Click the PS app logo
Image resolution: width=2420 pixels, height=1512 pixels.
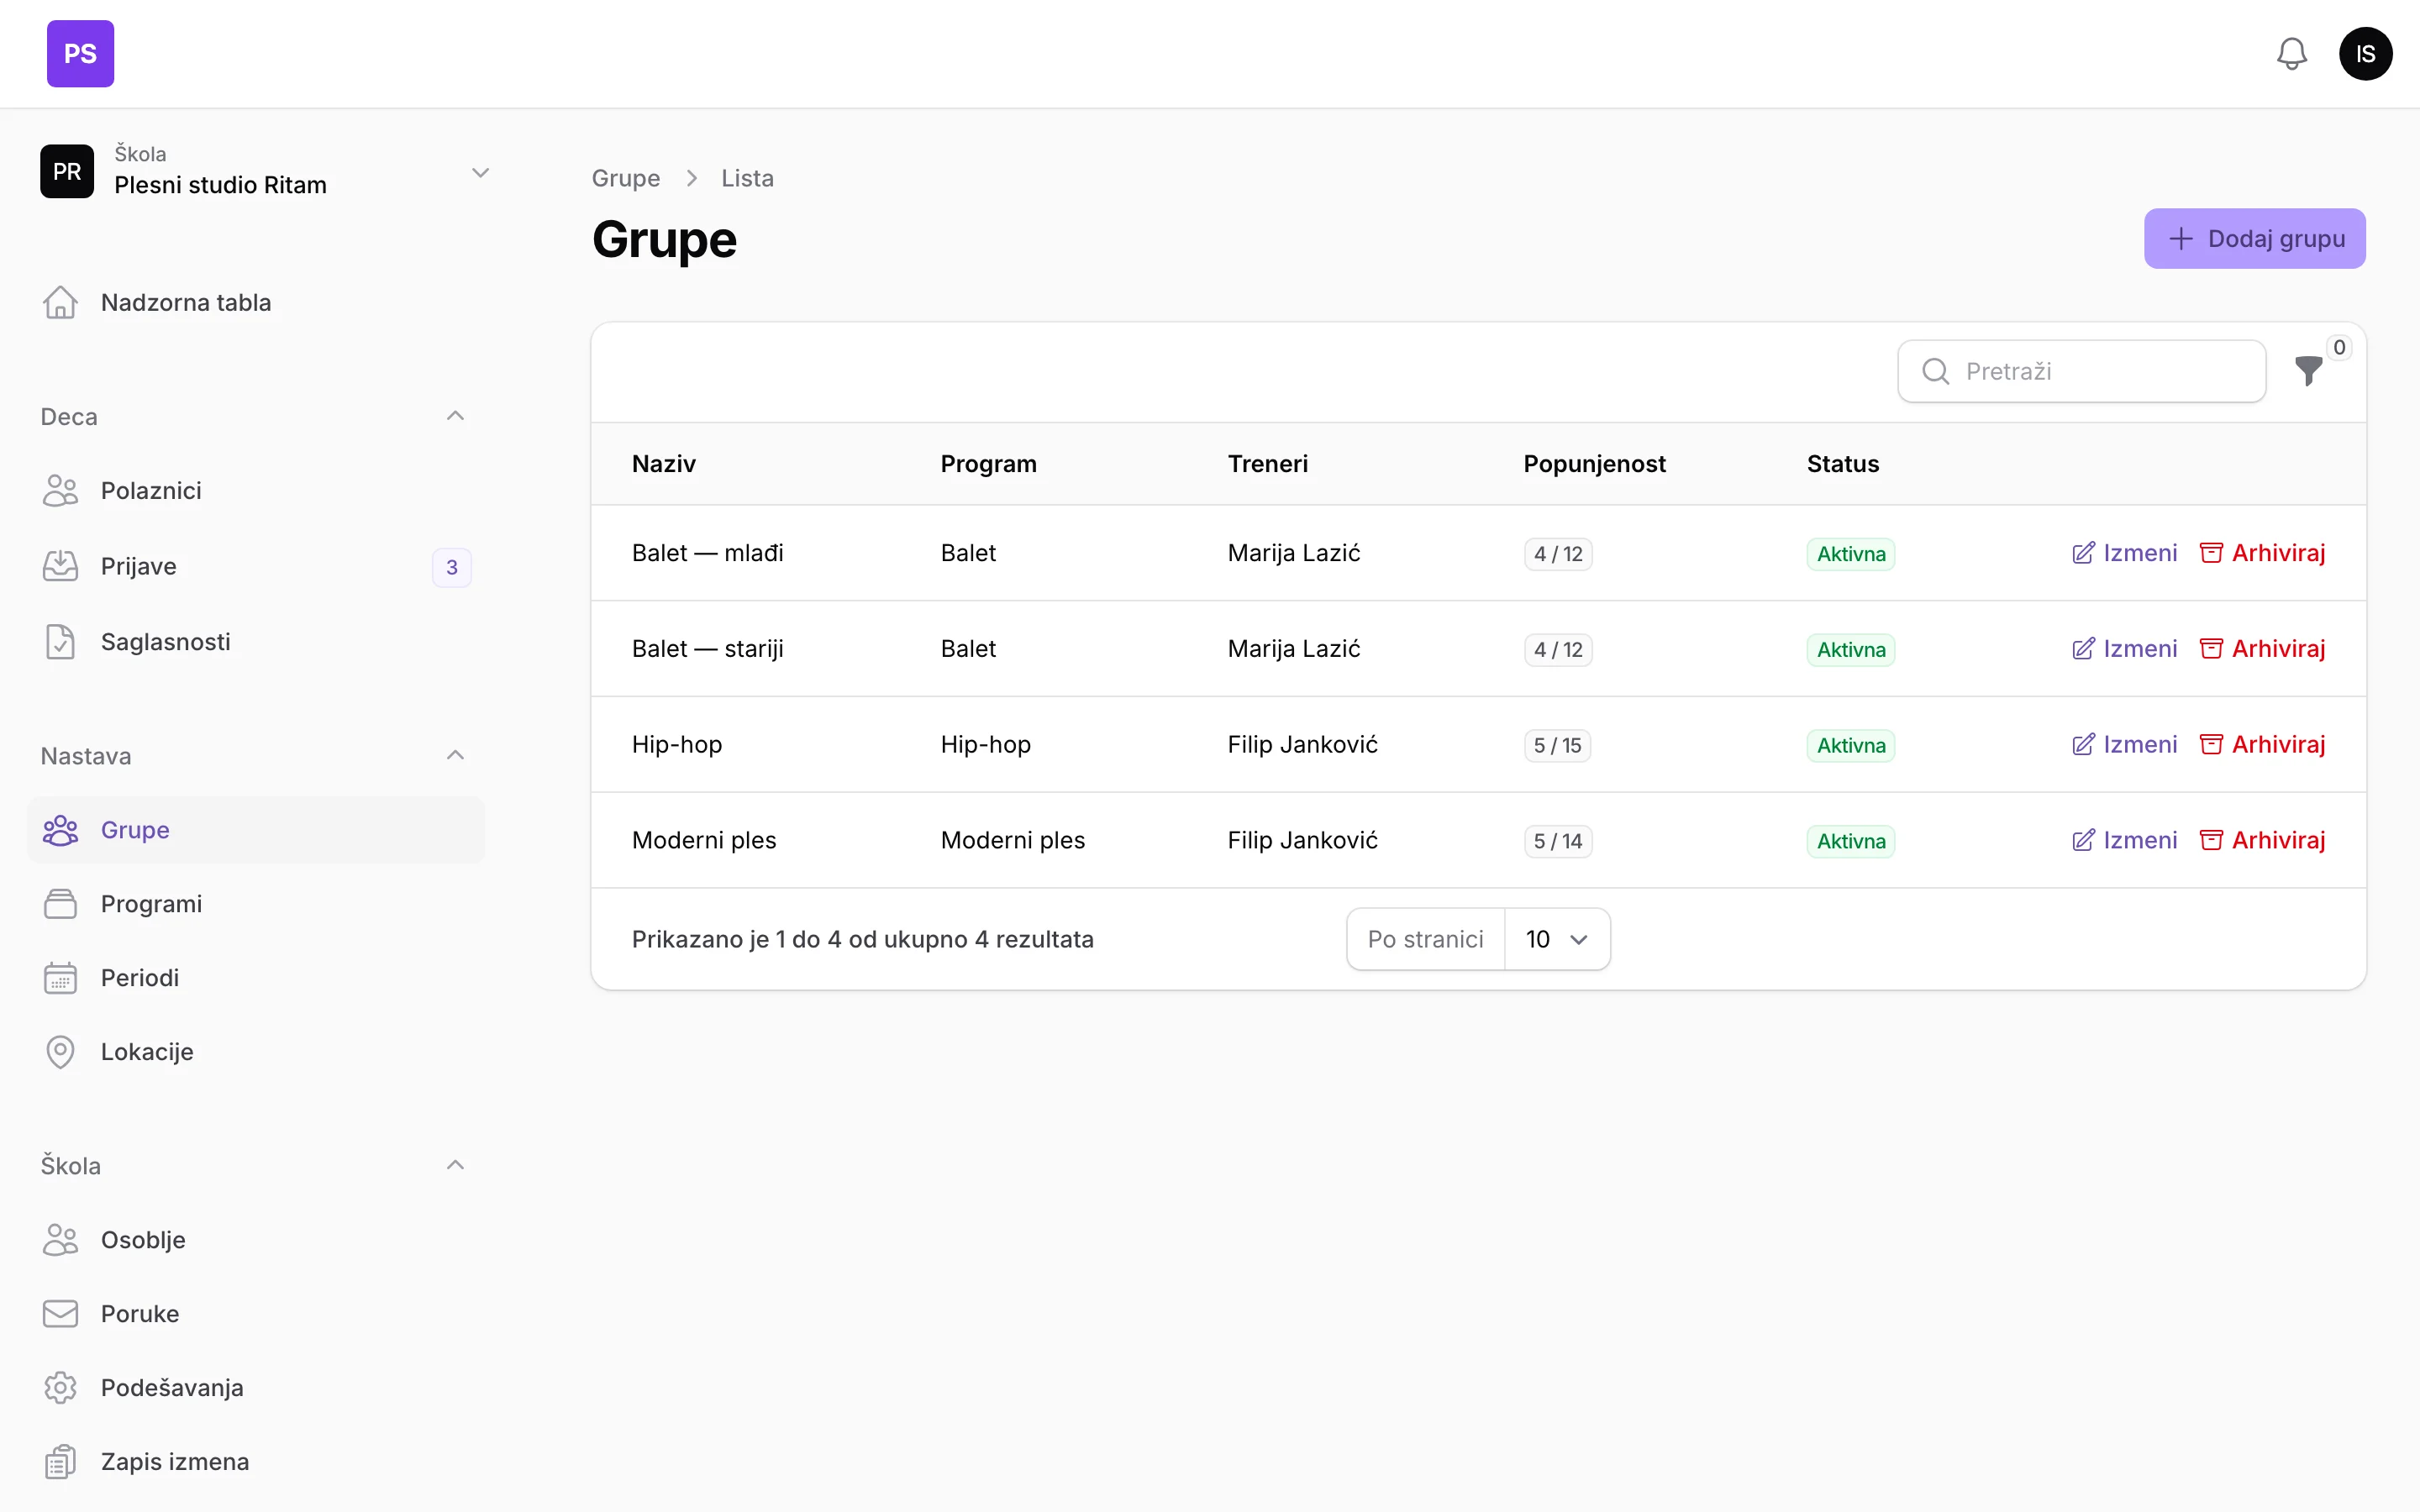(80, 54)
